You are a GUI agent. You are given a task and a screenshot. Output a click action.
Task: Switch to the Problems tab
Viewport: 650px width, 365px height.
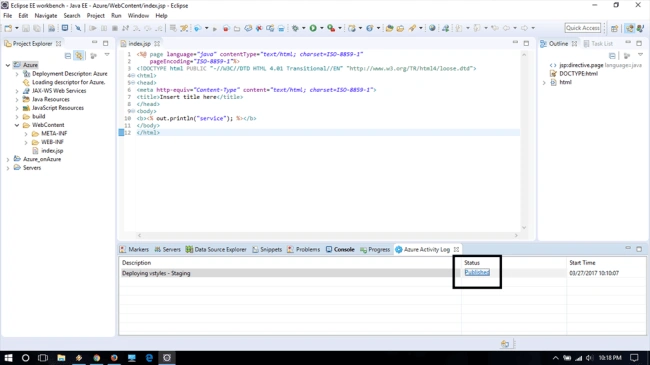[303, 249]
